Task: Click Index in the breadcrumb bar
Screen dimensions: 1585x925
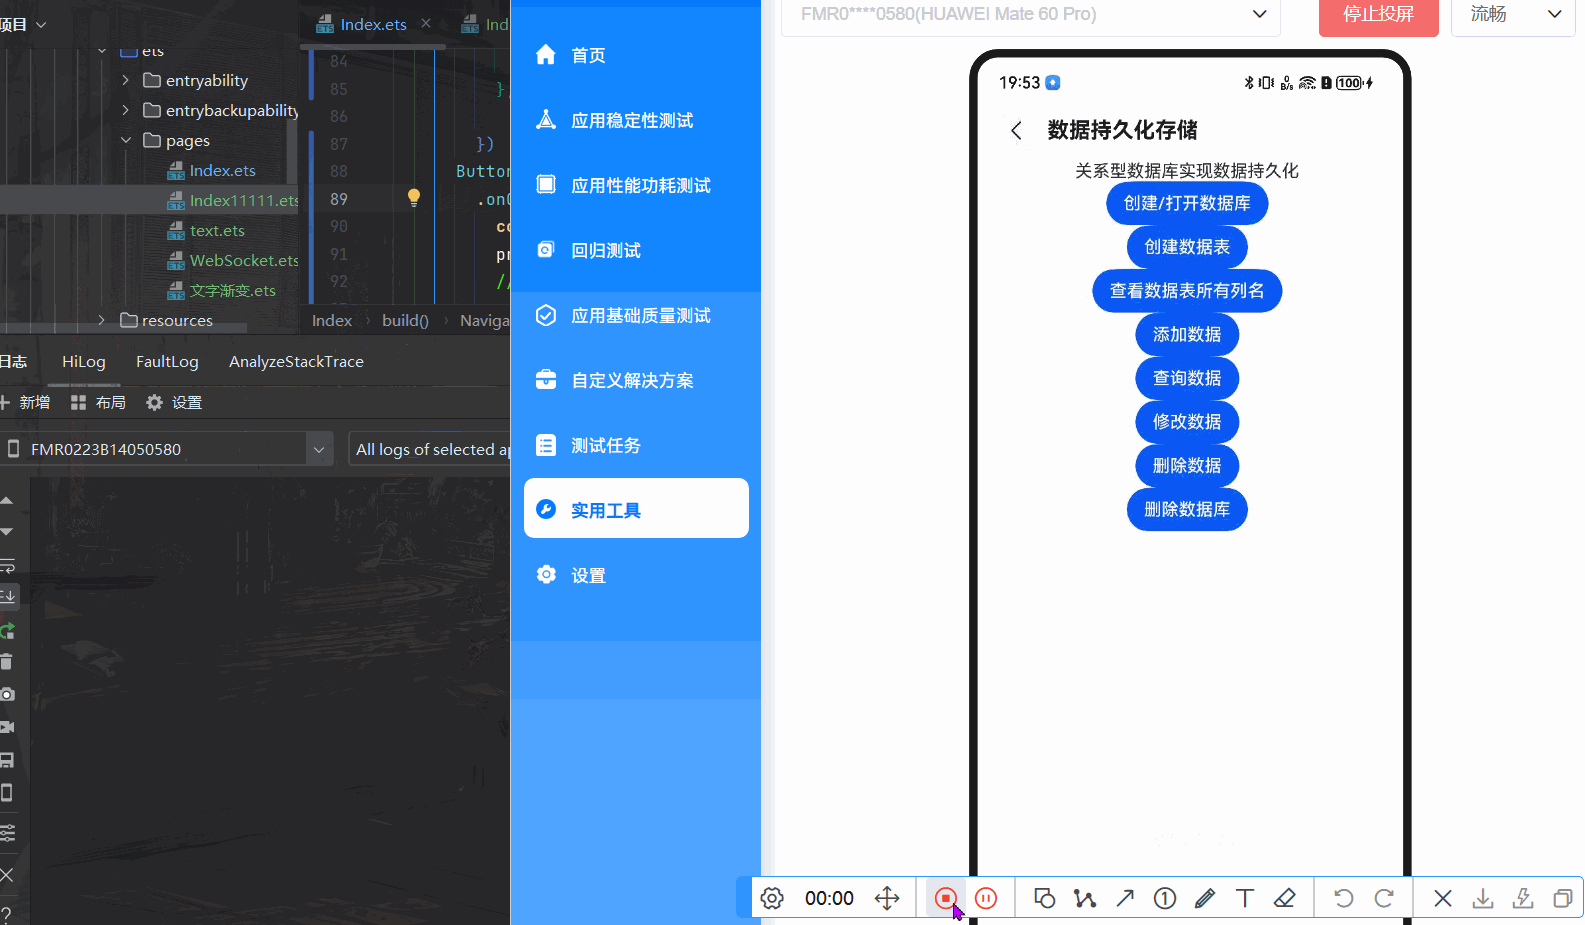Action: (x=332, y=321)
